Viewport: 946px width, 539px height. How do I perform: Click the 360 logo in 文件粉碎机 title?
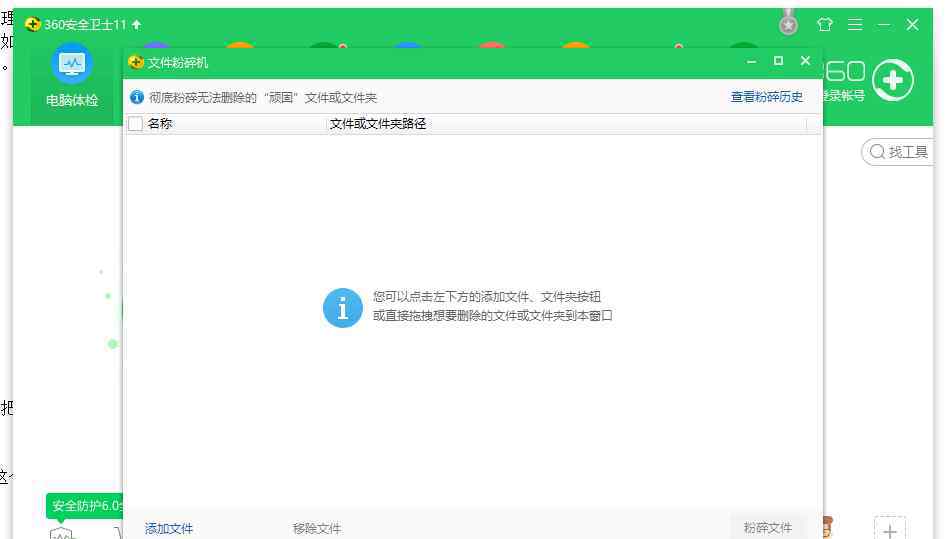[136, 62]
